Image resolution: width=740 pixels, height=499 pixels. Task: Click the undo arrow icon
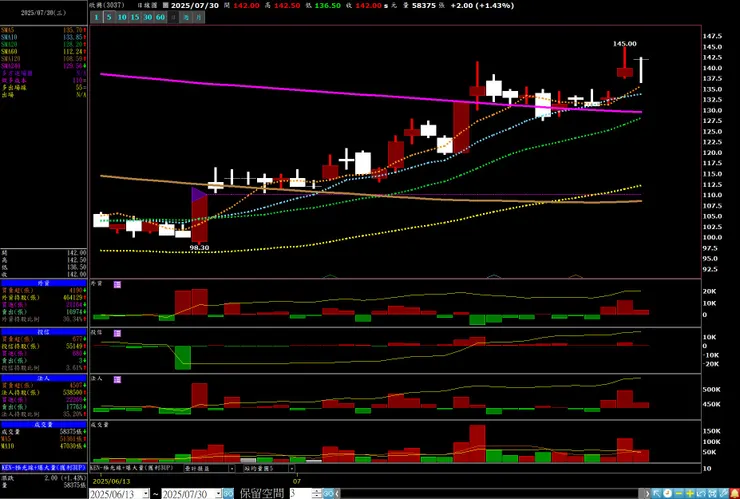click(x=701, y=493)
